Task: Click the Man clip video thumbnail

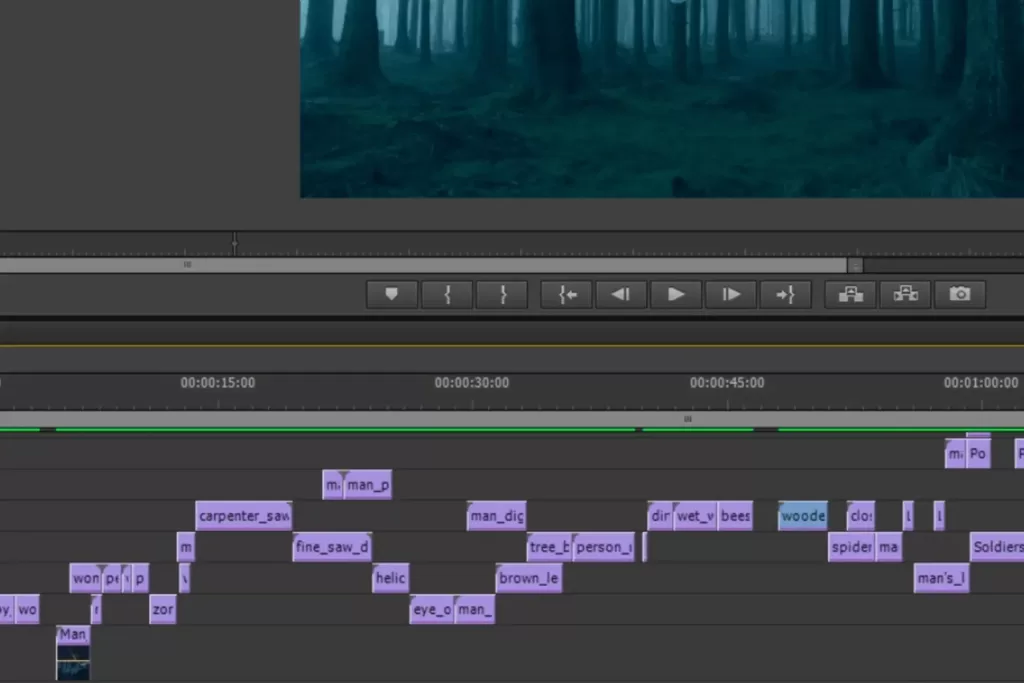Action: tap(73, 660)
